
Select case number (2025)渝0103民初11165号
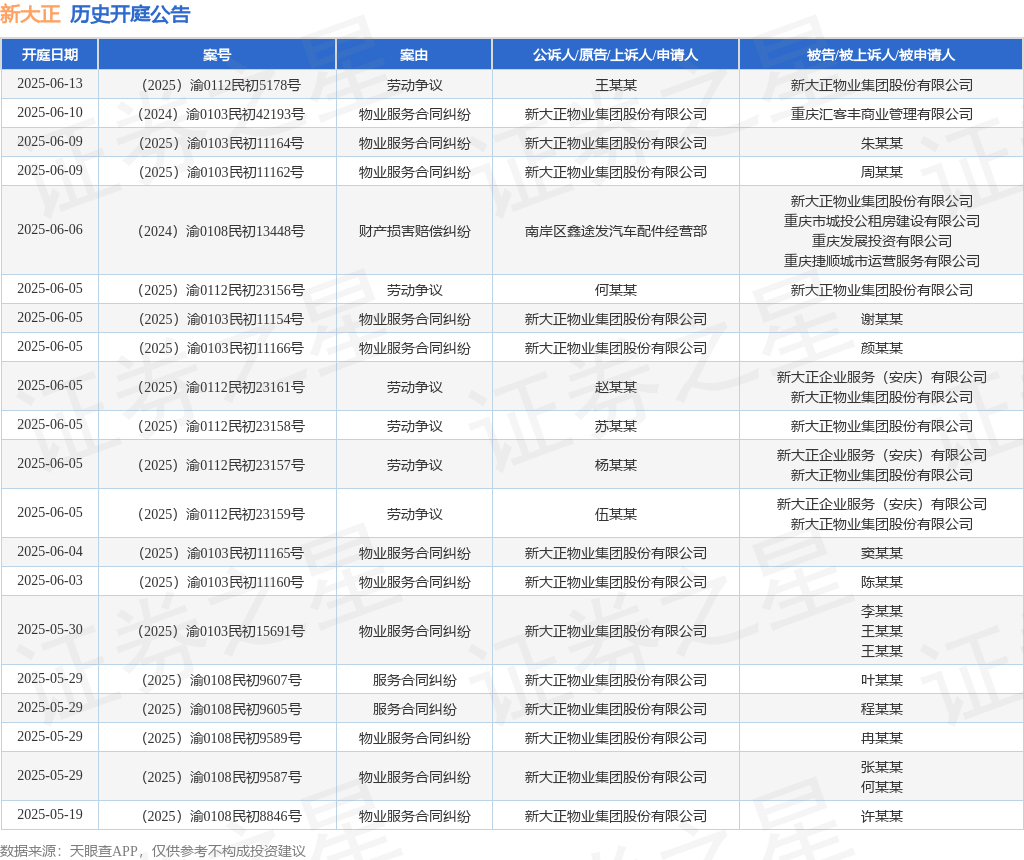221,553
